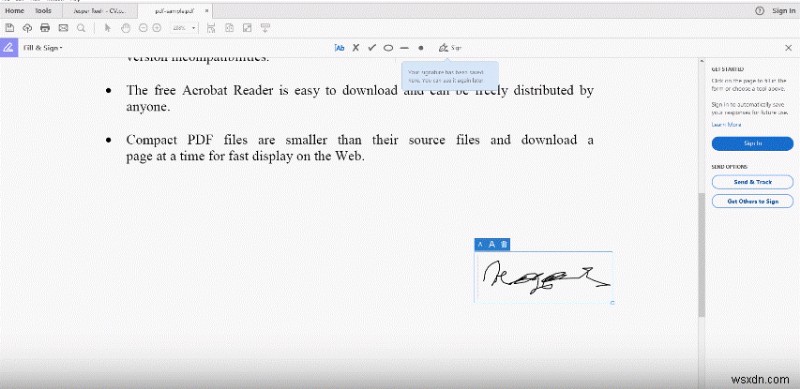The height and width of the screenshot is (389, 800).
Task: Click the text "The free Acrobat Reader"
Action: 200,90
